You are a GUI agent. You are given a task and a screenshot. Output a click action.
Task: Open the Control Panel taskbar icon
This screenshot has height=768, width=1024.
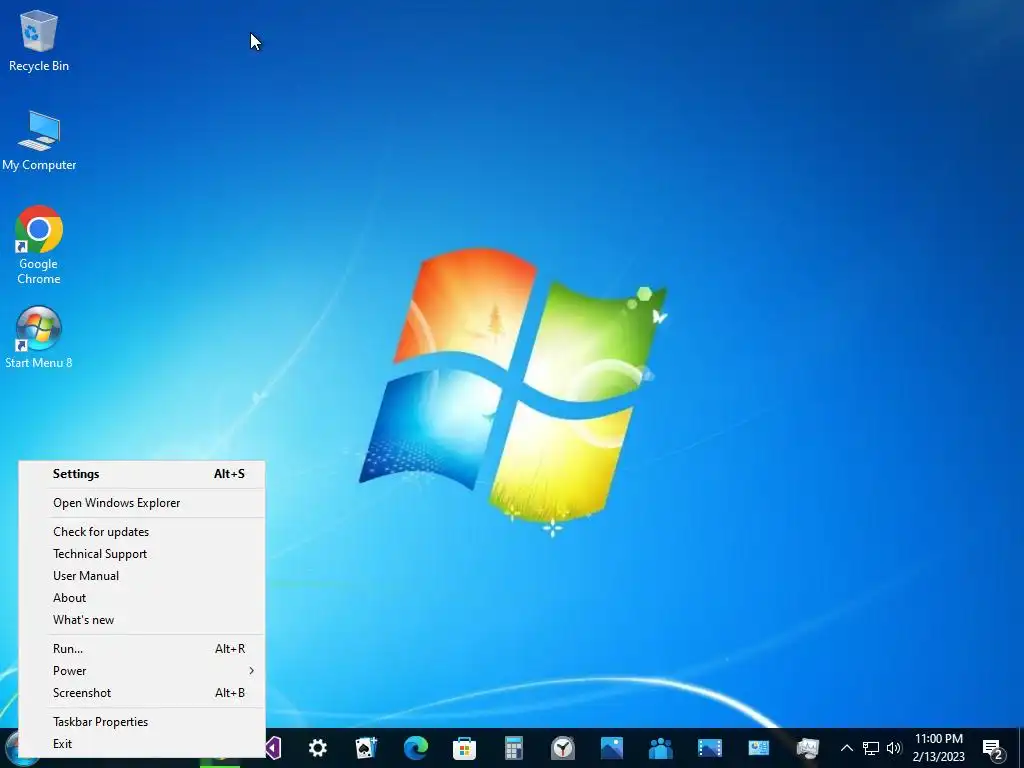(759, 748)
